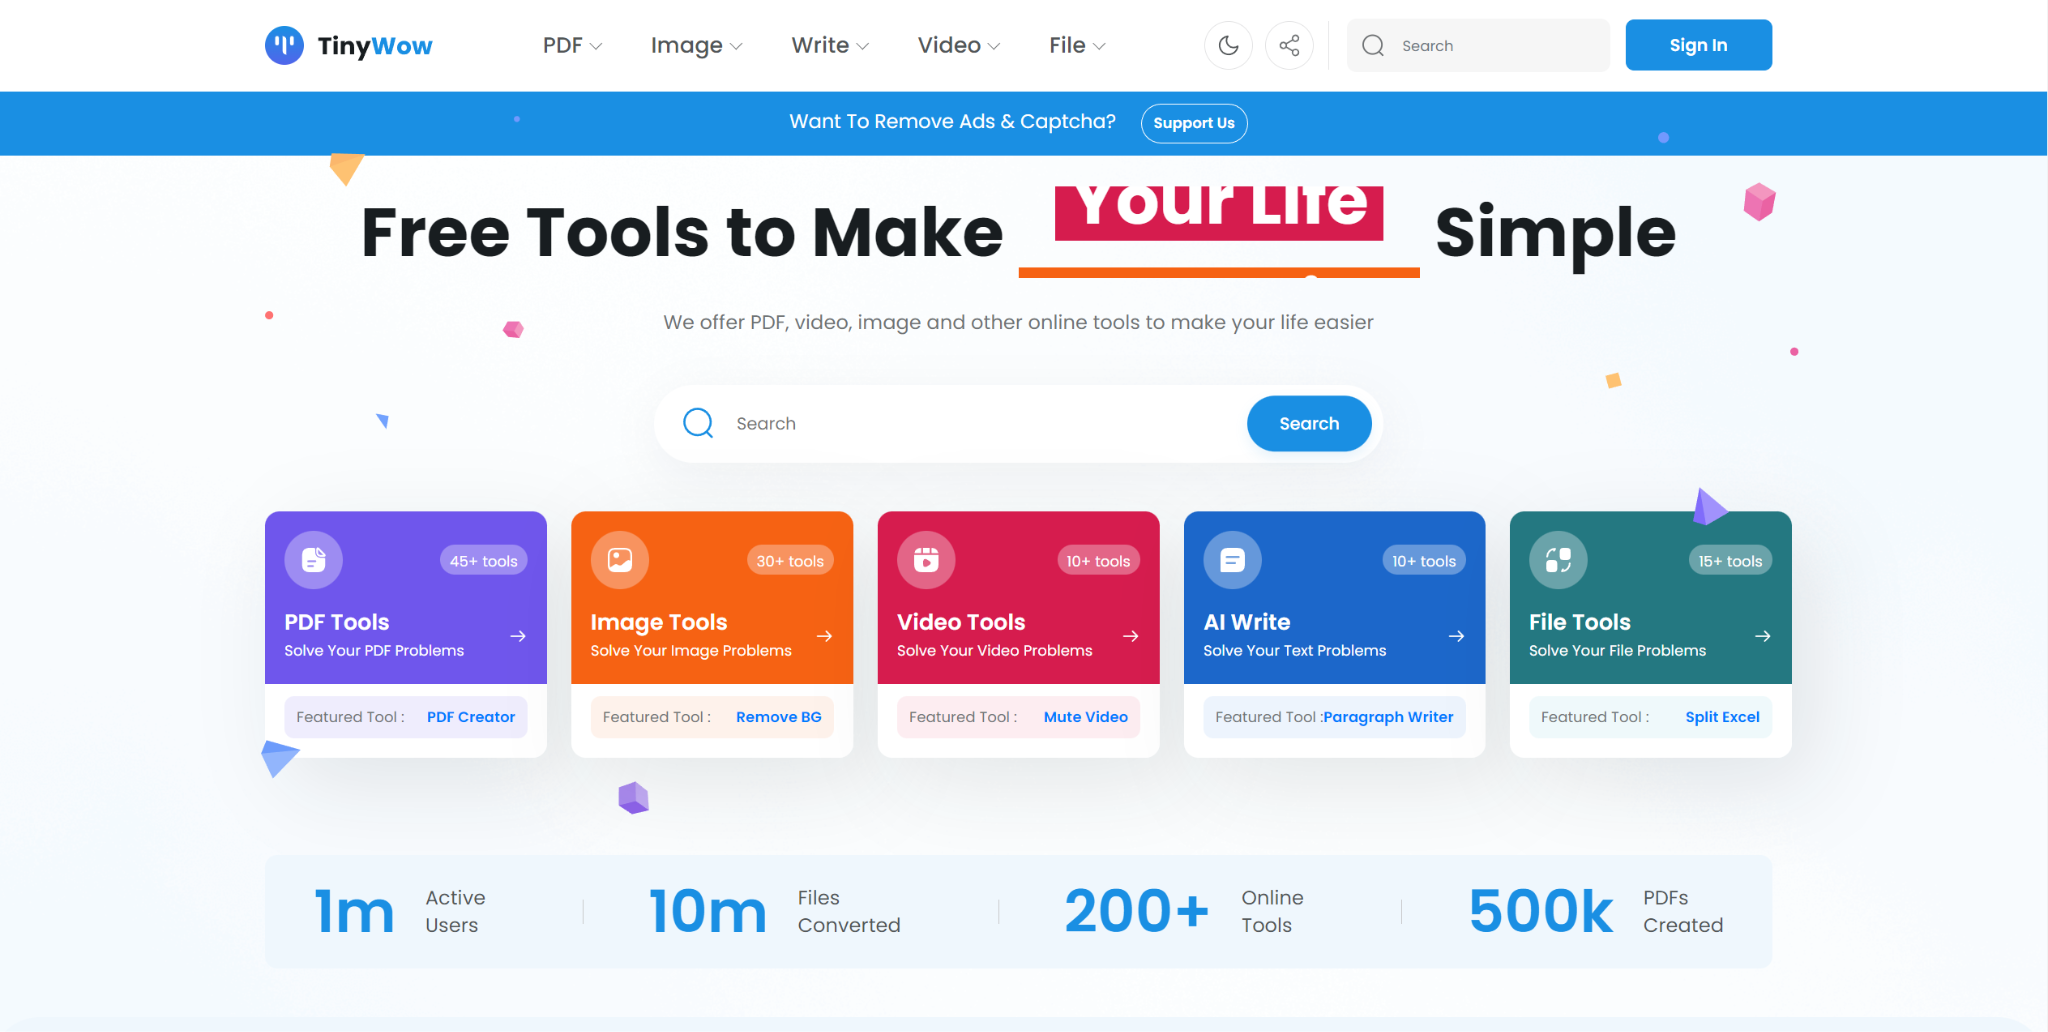Screen dimensions: 2048x1032
Task: Click the TinyWow logo icon
Action: point(284,45)
